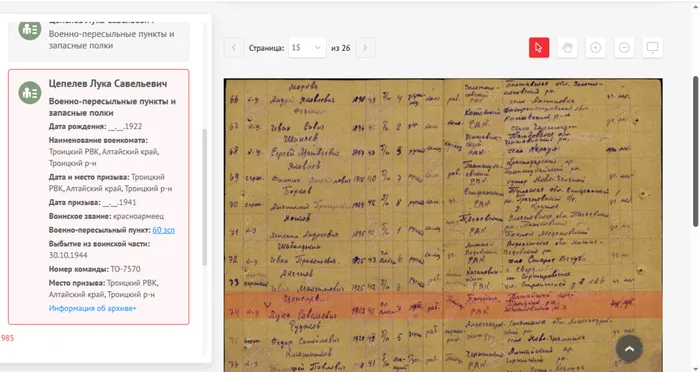700x372 pixels.
Task: Select the red pointer cursor tool
Action: tap(539, 48)
